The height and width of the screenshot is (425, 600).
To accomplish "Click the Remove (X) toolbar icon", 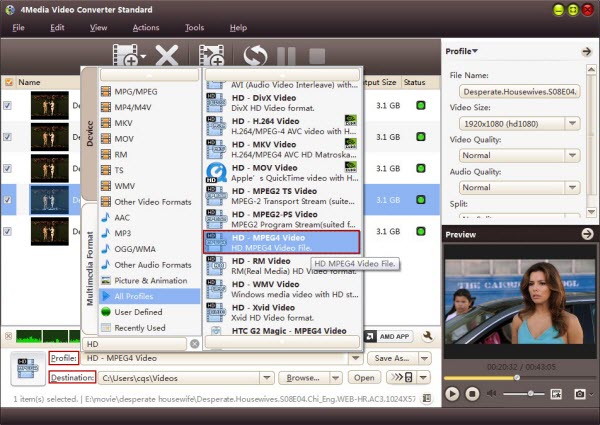I will tap(167, 56).
